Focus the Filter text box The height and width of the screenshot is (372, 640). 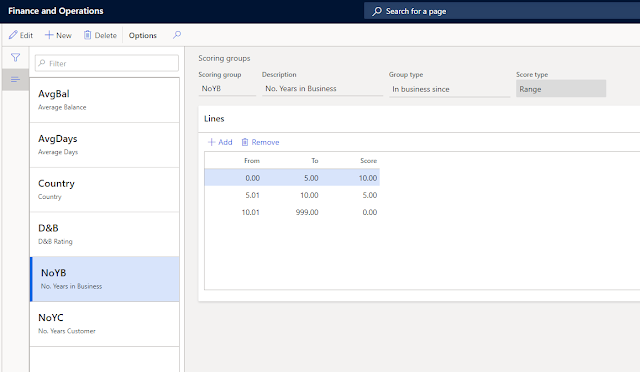(x=107, y=63)
